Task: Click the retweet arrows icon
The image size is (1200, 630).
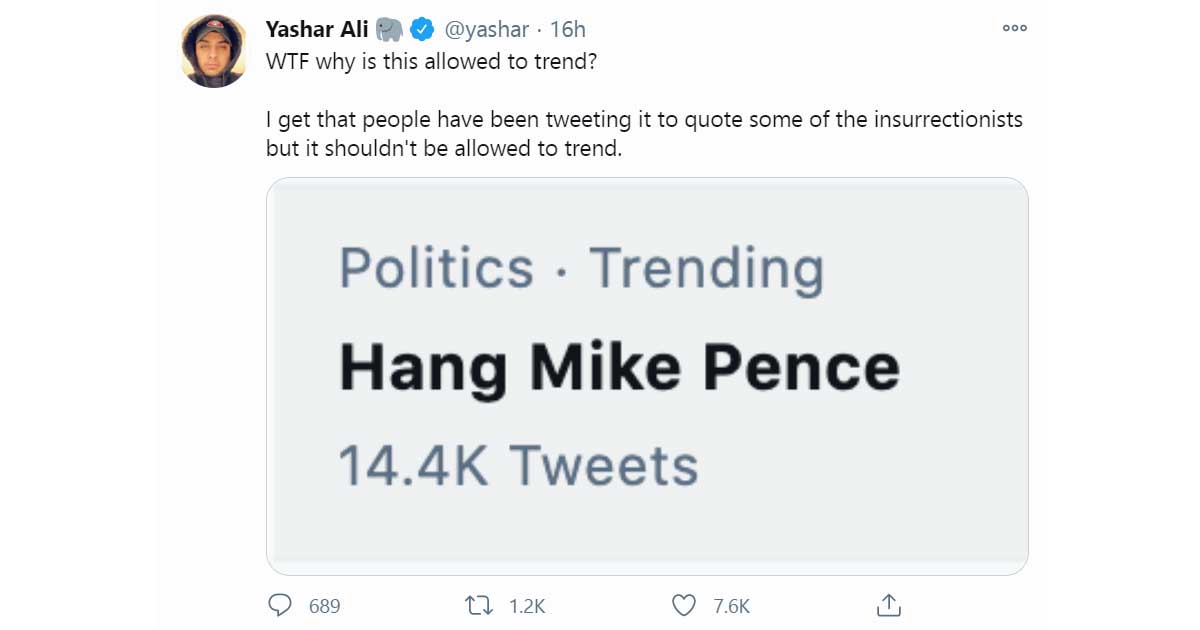Action: (481, 605)
